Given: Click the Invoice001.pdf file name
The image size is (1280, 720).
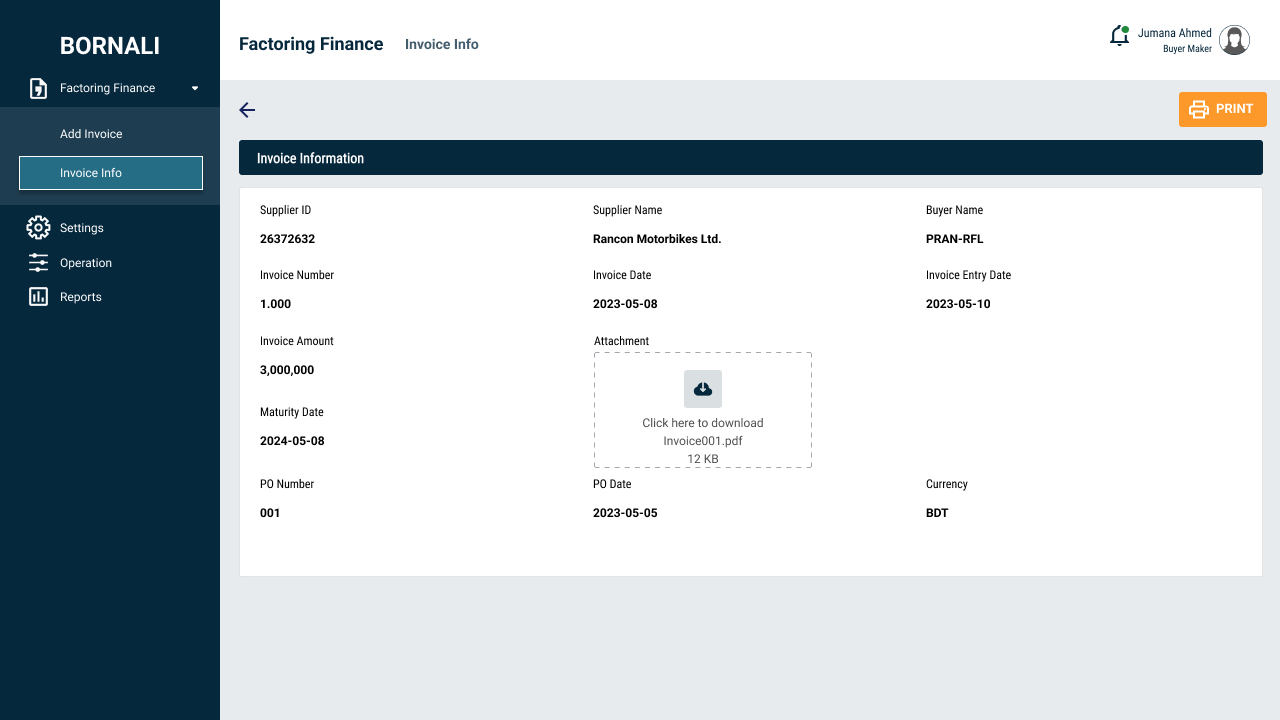Looking at the screenshot, I should click(703, 441).
